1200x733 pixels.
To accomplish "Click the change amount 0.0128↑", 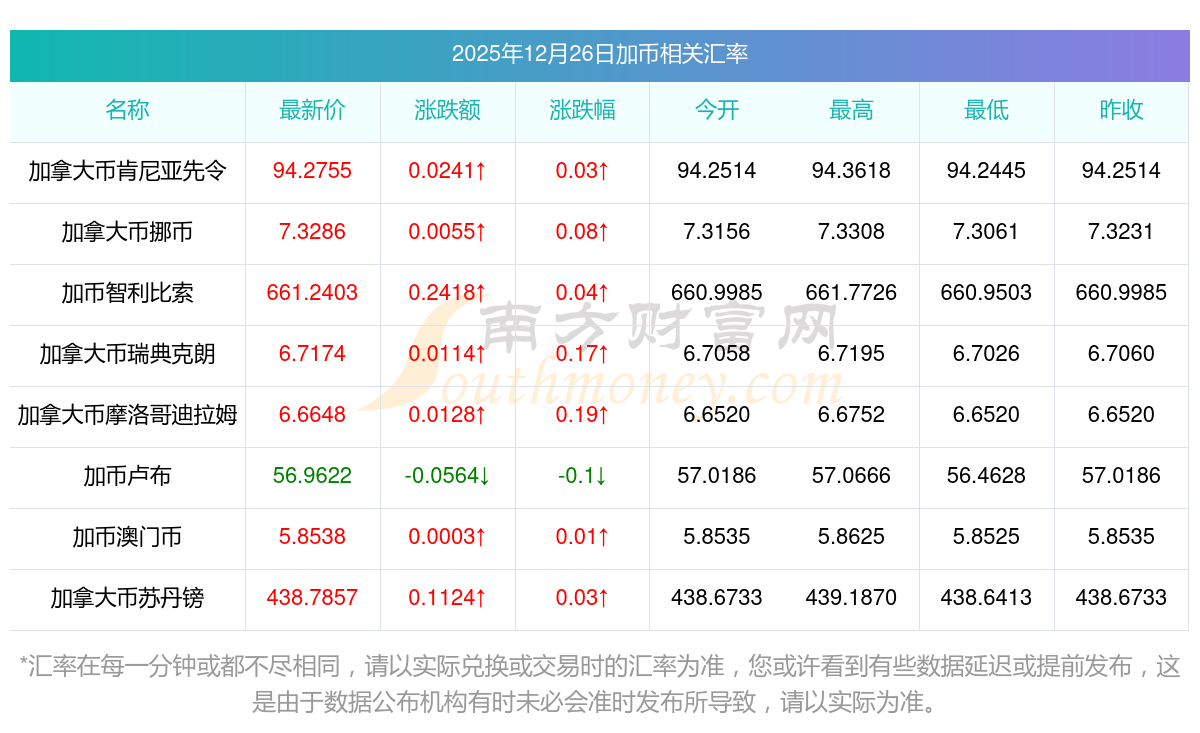I will click(x=447, y=415).
